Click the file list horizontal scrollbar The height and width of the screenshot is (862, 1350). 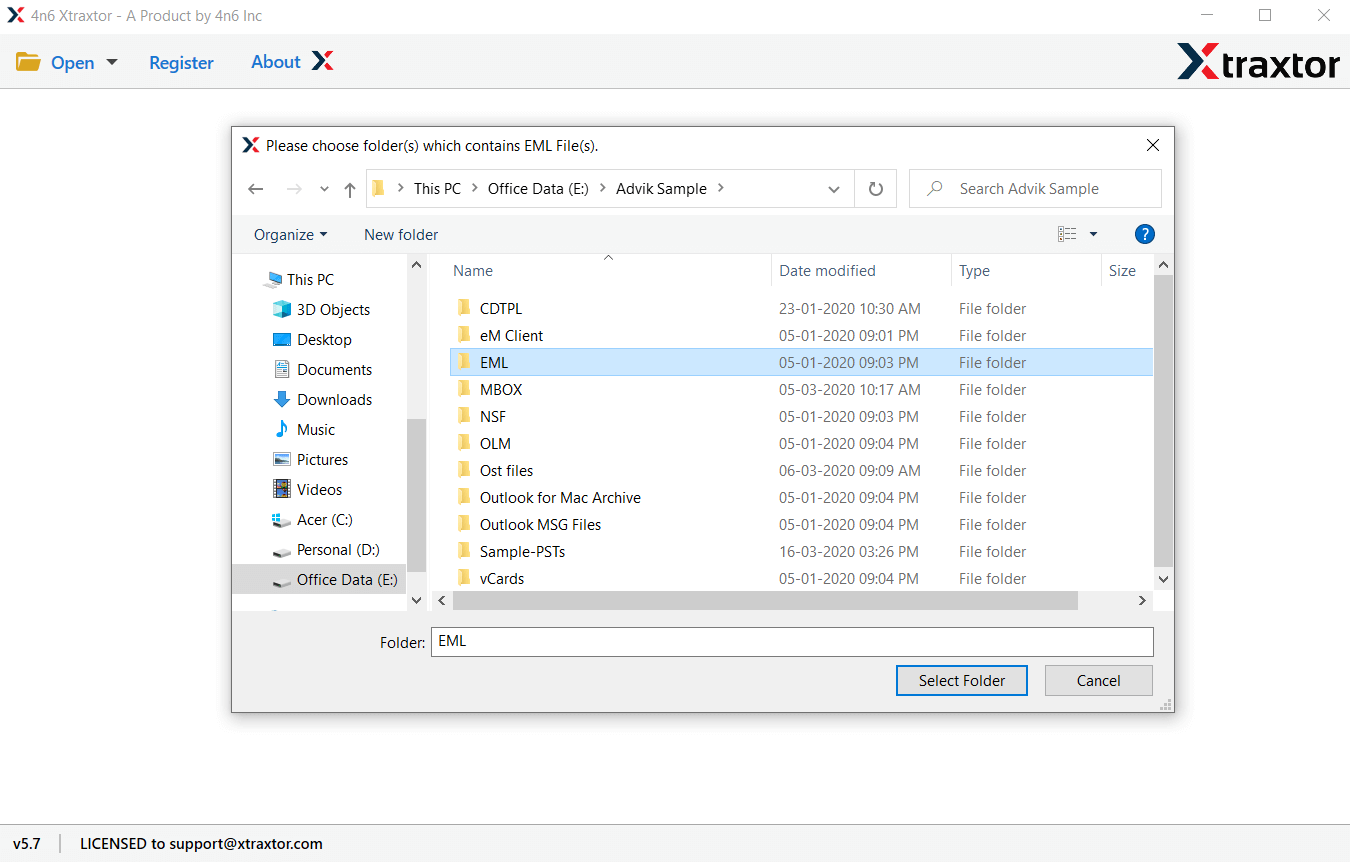[x=765, y=600]
